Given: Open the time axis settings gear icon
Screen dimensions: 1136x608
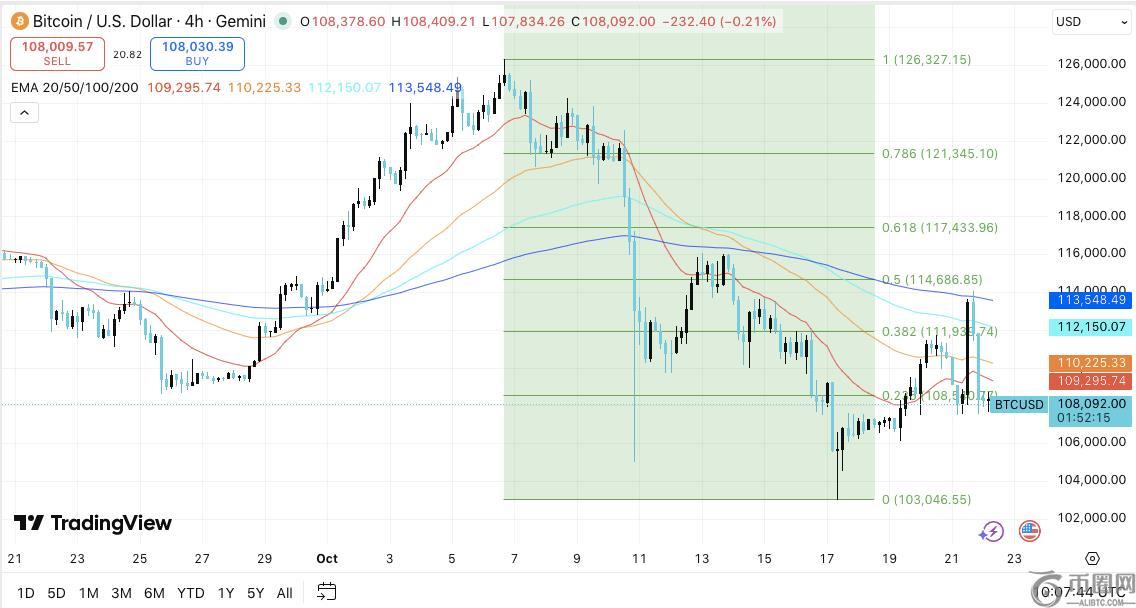Looking at the screenshot, I should 1092,559.
